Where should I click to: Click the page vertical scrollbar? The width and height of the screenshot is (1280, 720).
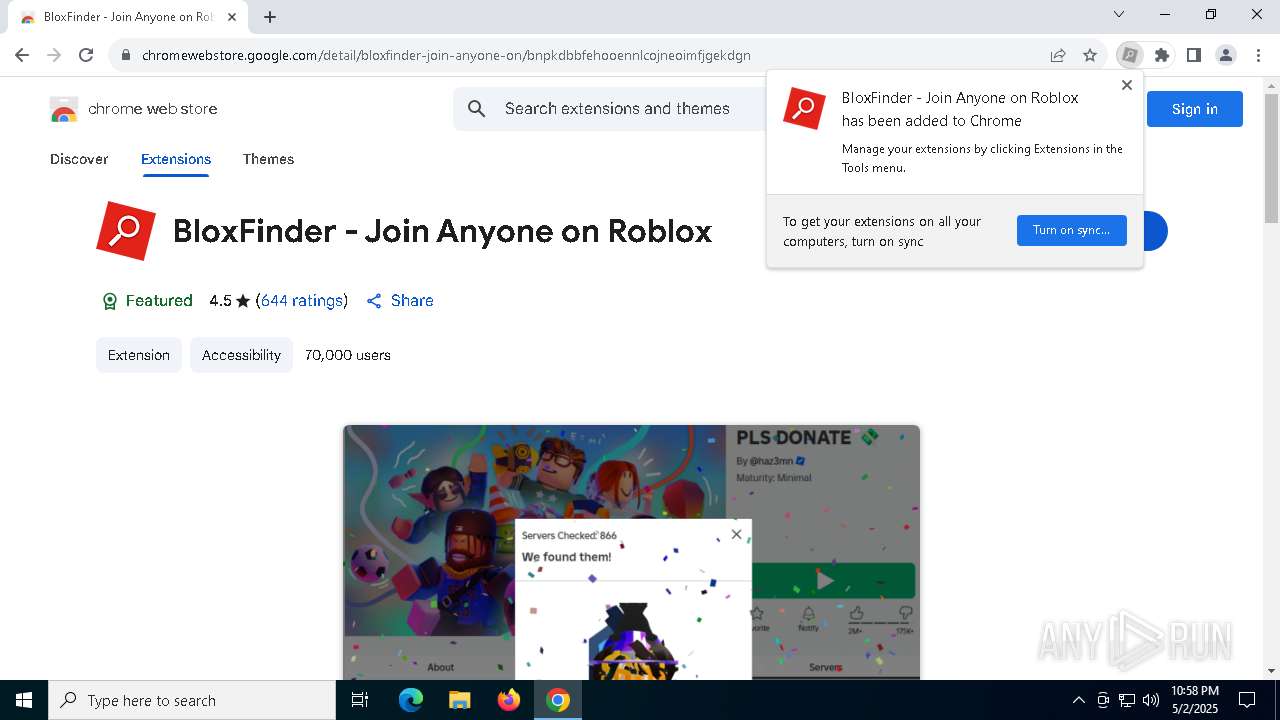(x=1271, y=158)
